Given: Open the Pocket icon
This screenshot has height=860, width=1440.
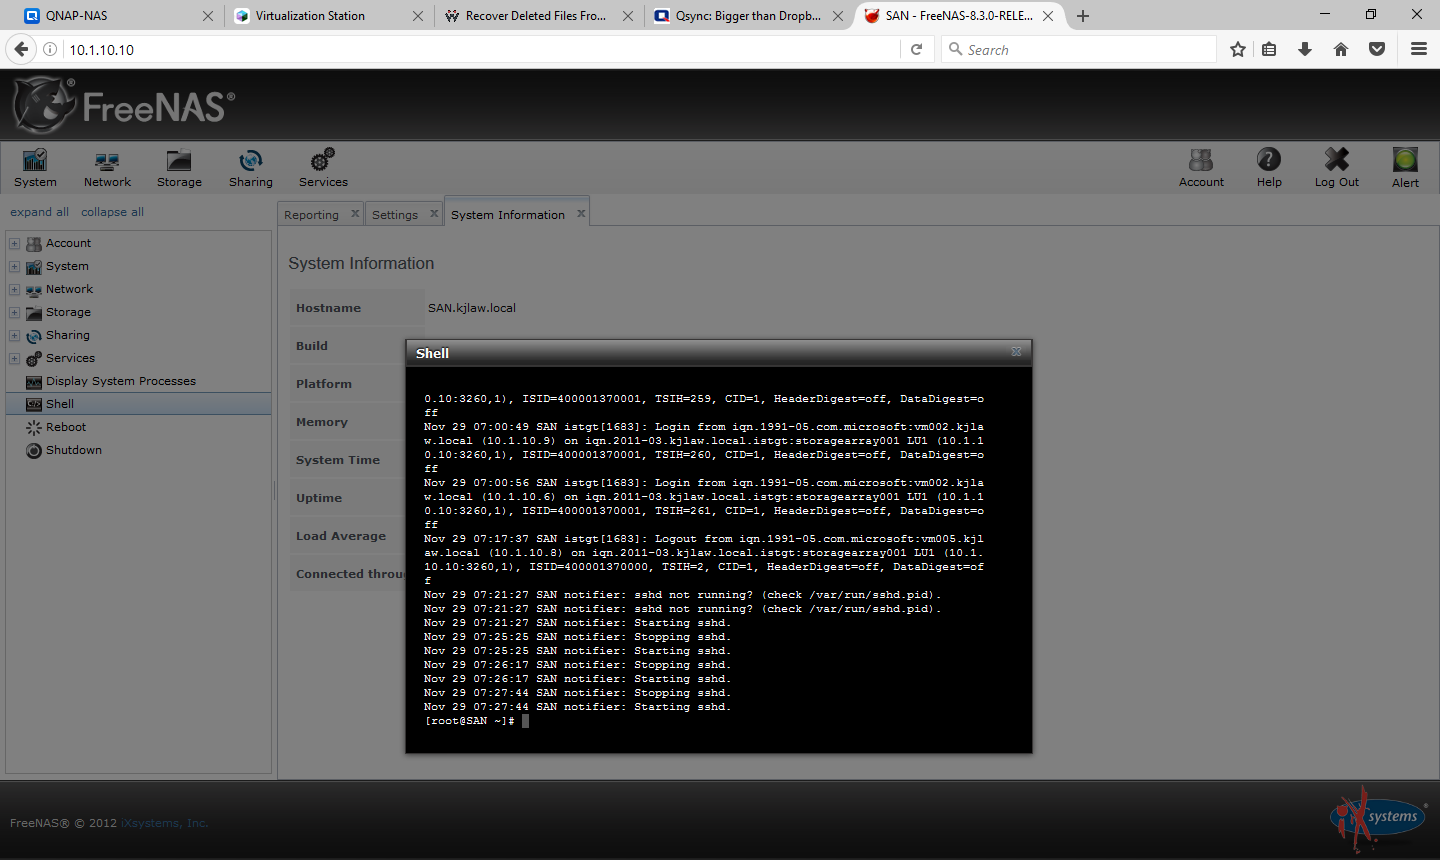Looking at the screenshot, I should point(1377,49).
